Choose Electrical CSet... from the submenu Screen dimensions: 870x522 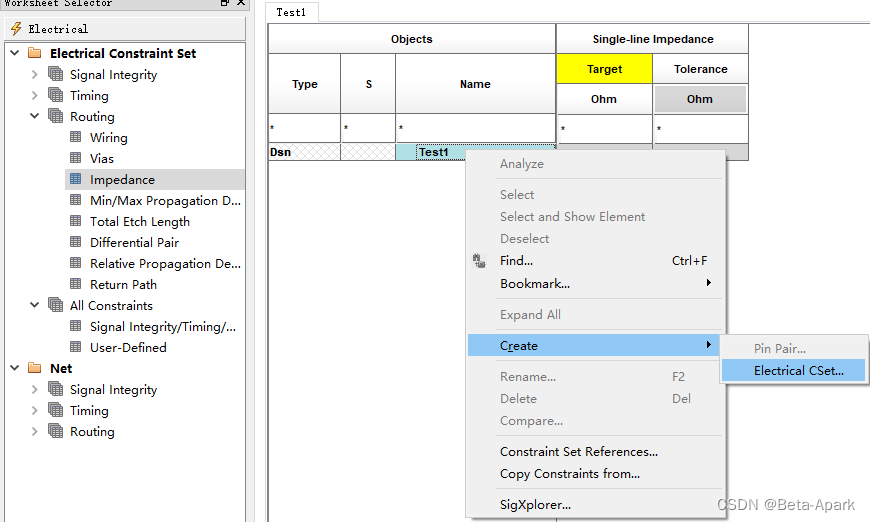click(x=798, y=371)
